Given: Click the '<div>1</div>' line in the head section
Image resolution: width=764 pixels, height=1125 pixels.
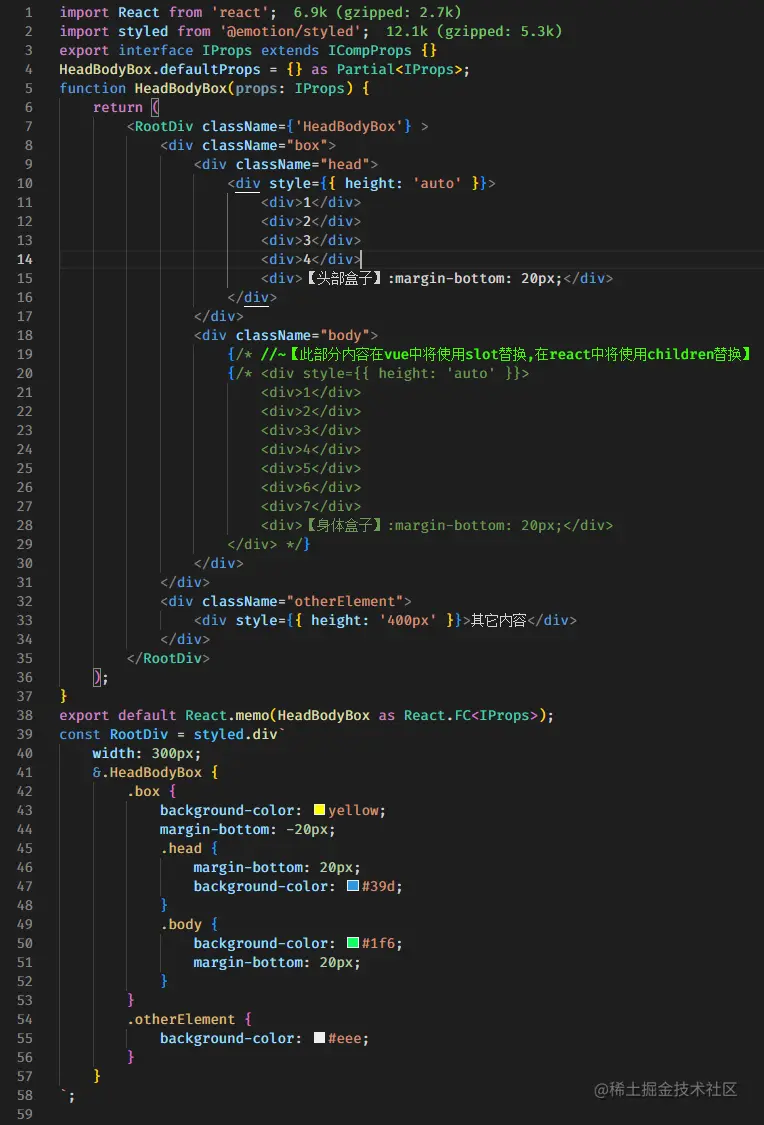Looking at the screenshot, I should point(311,202).
